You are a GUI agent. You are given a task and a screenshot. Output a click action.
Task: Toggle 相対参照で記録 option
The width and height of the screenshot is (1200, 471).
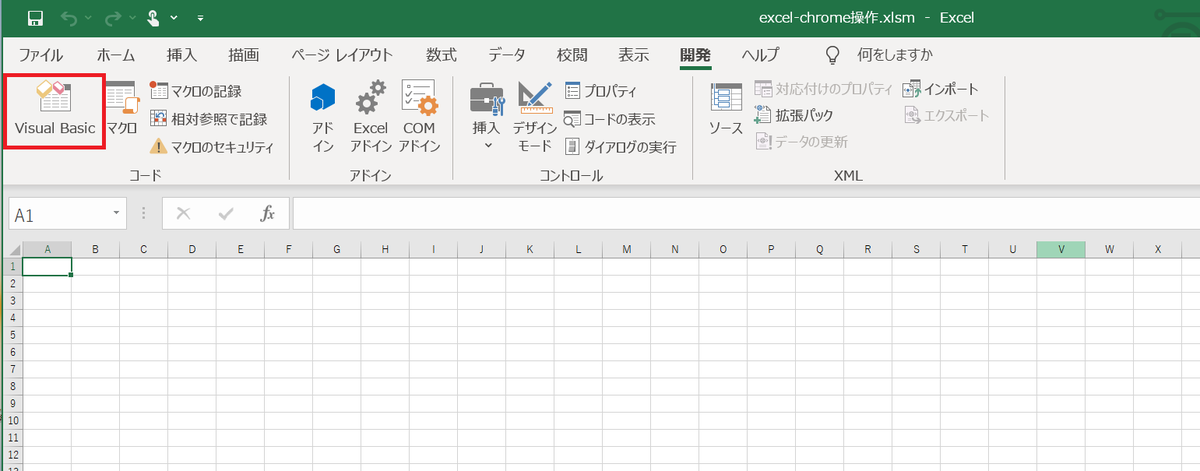click(208, 119)
